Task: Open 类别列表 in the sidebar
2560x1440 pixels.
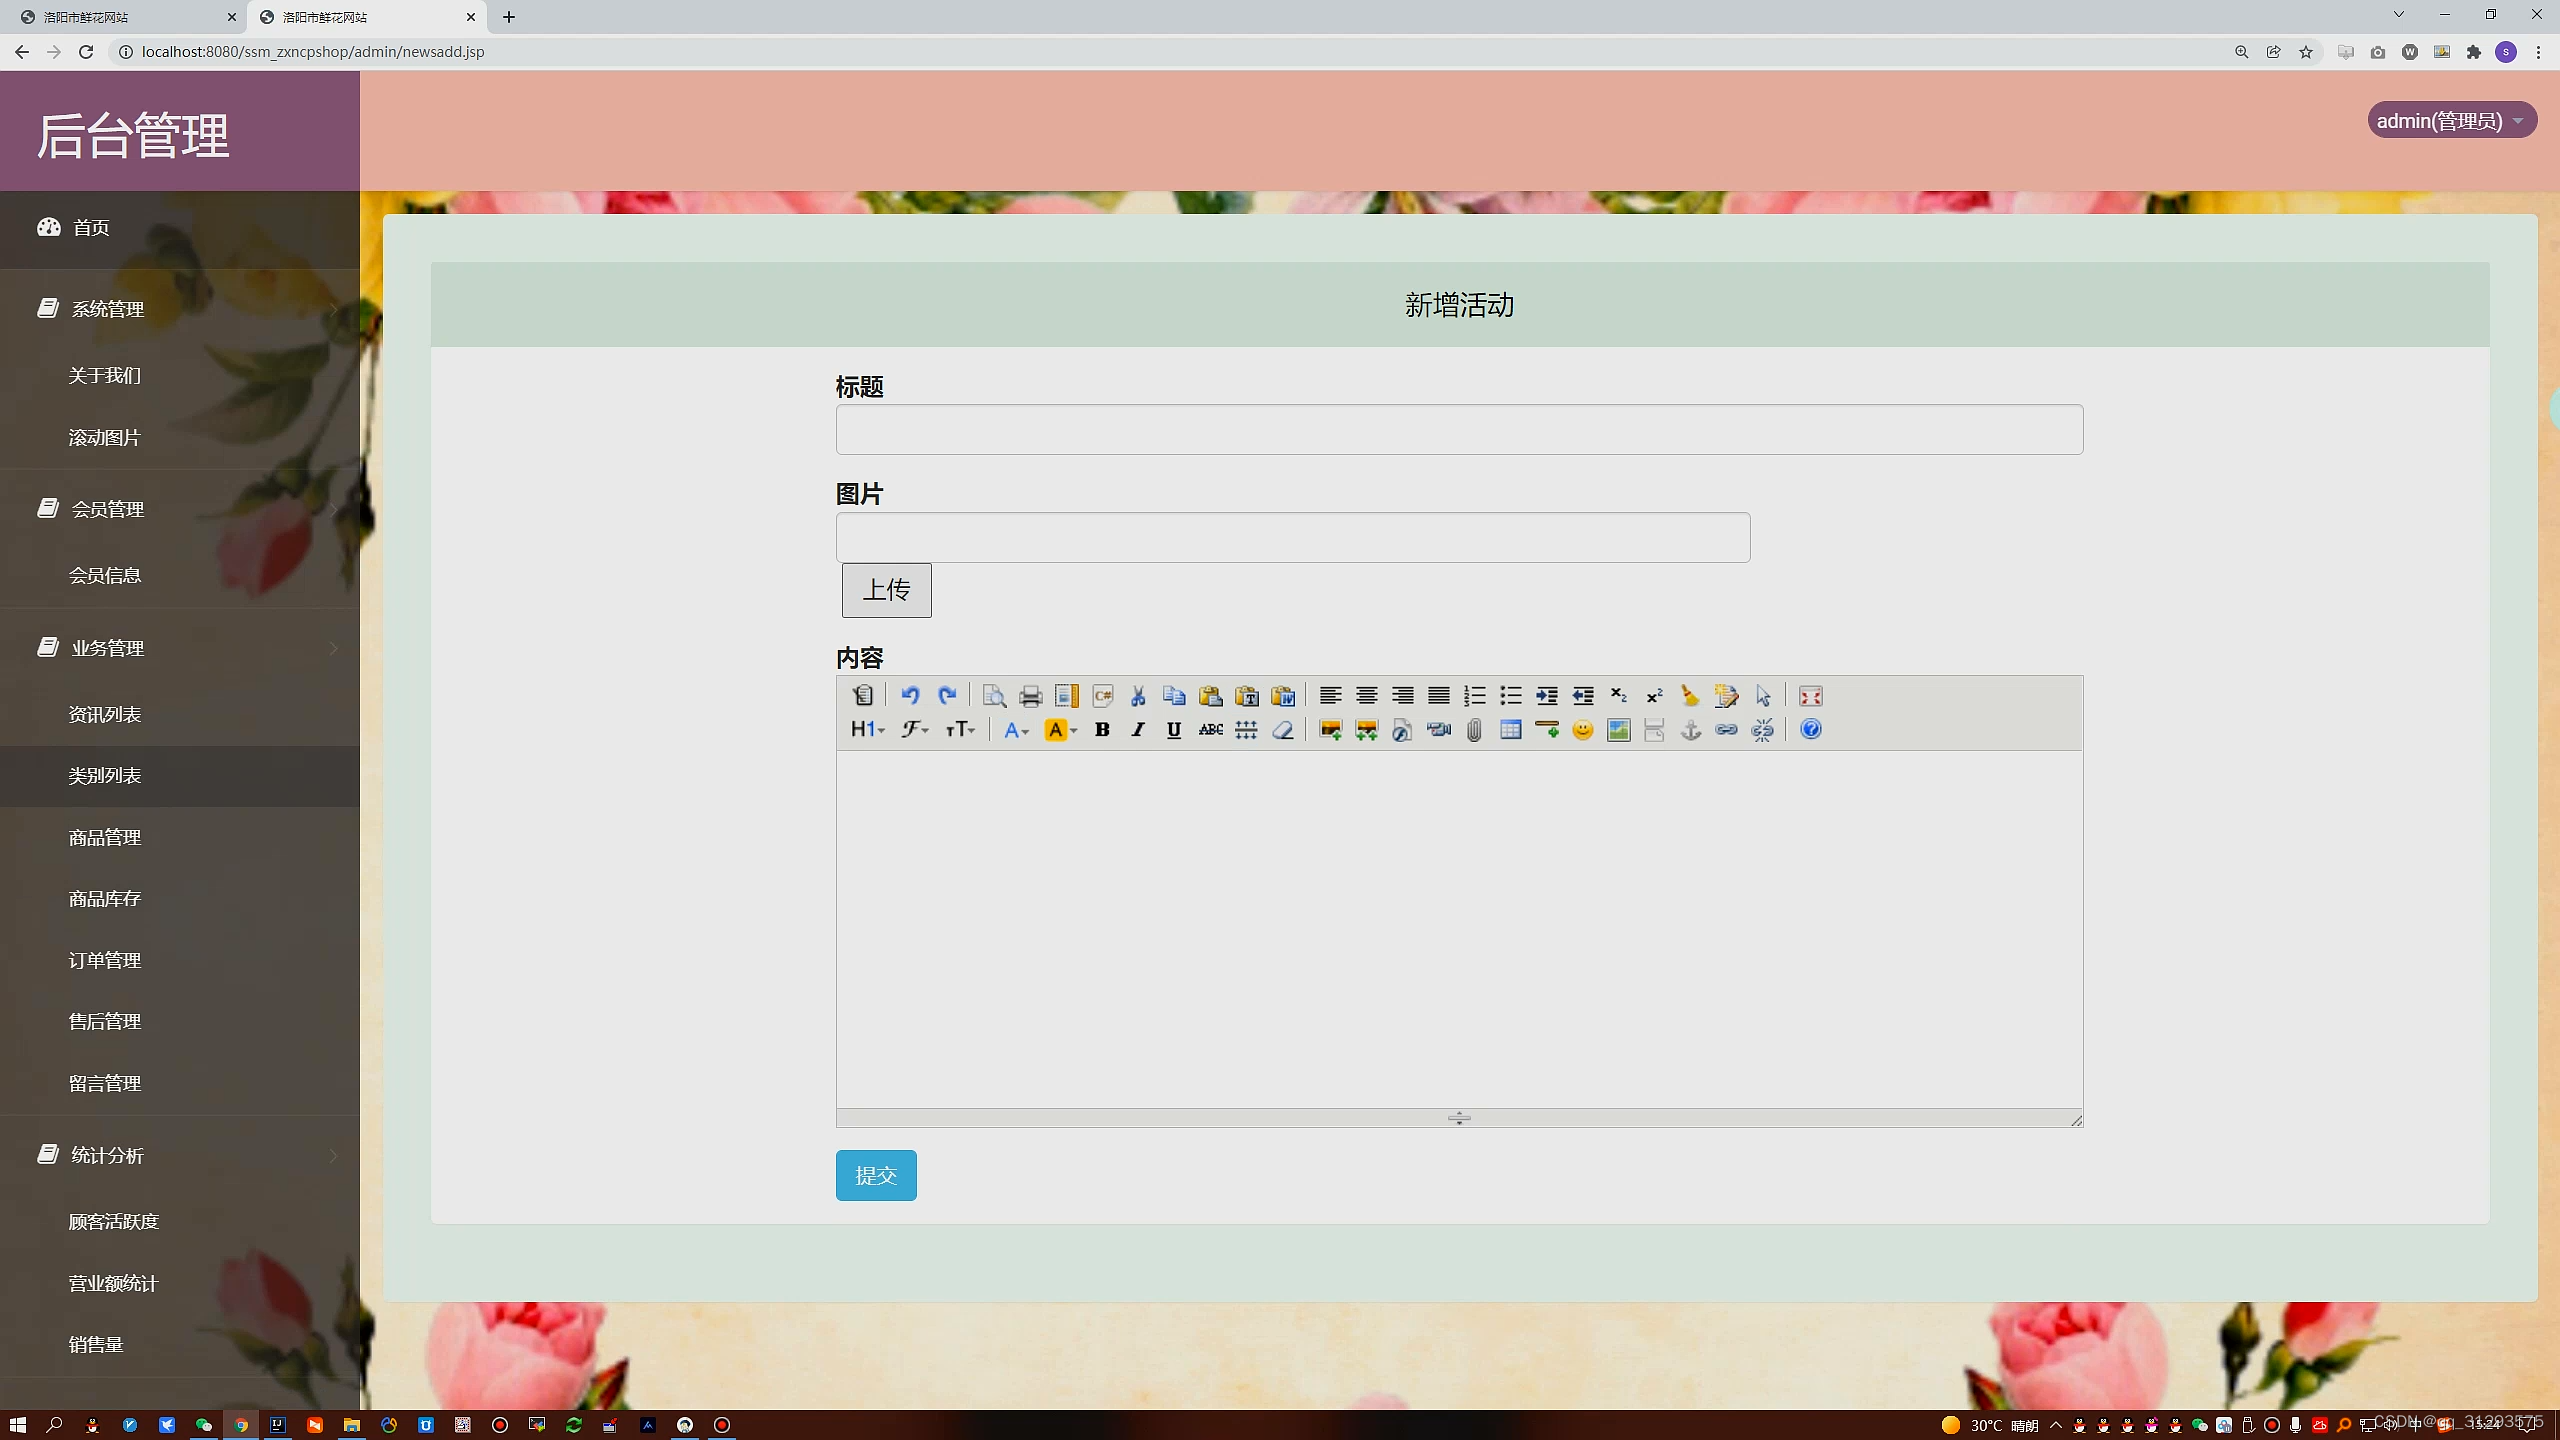Action: pyautogui.click(x=180, y=776)
